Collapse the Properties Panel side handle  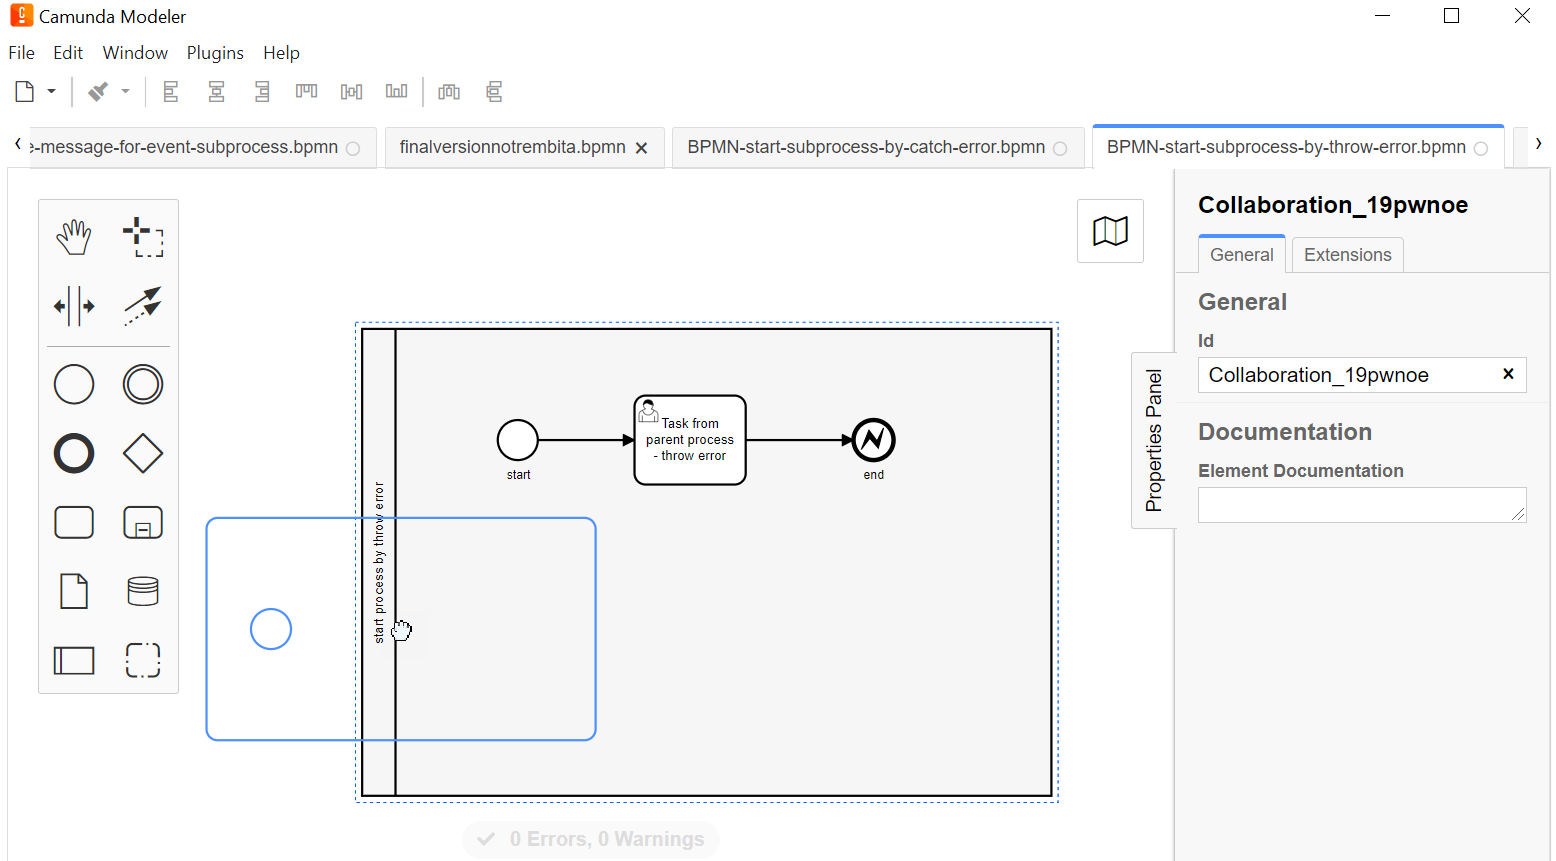[1153, 440]
